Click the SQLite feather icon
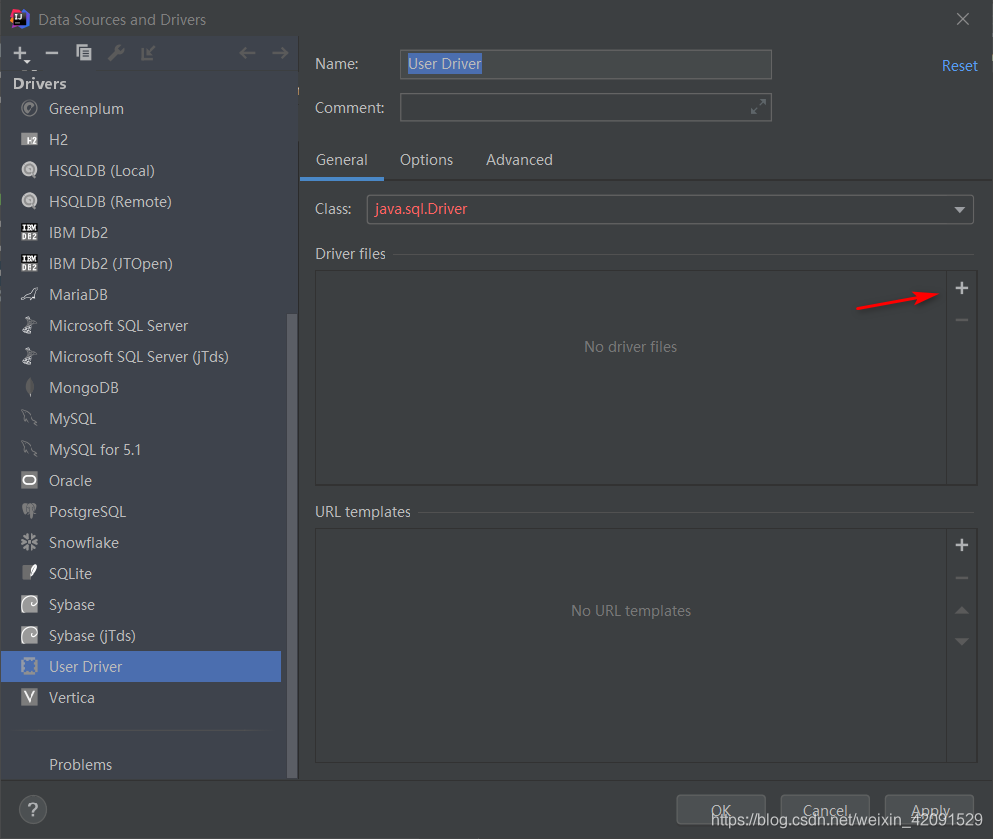 tap(29, 574)
